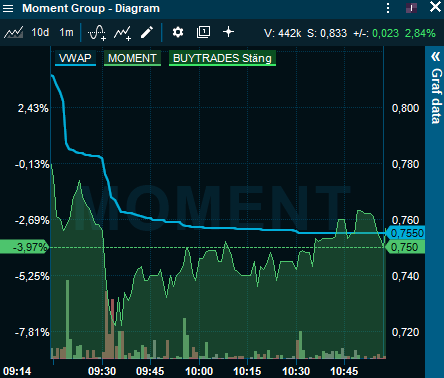The width and height of the screenshot is (444, 378).
Task: Click the Moment Group - Diagram title
Action: [x=91, y=8]
